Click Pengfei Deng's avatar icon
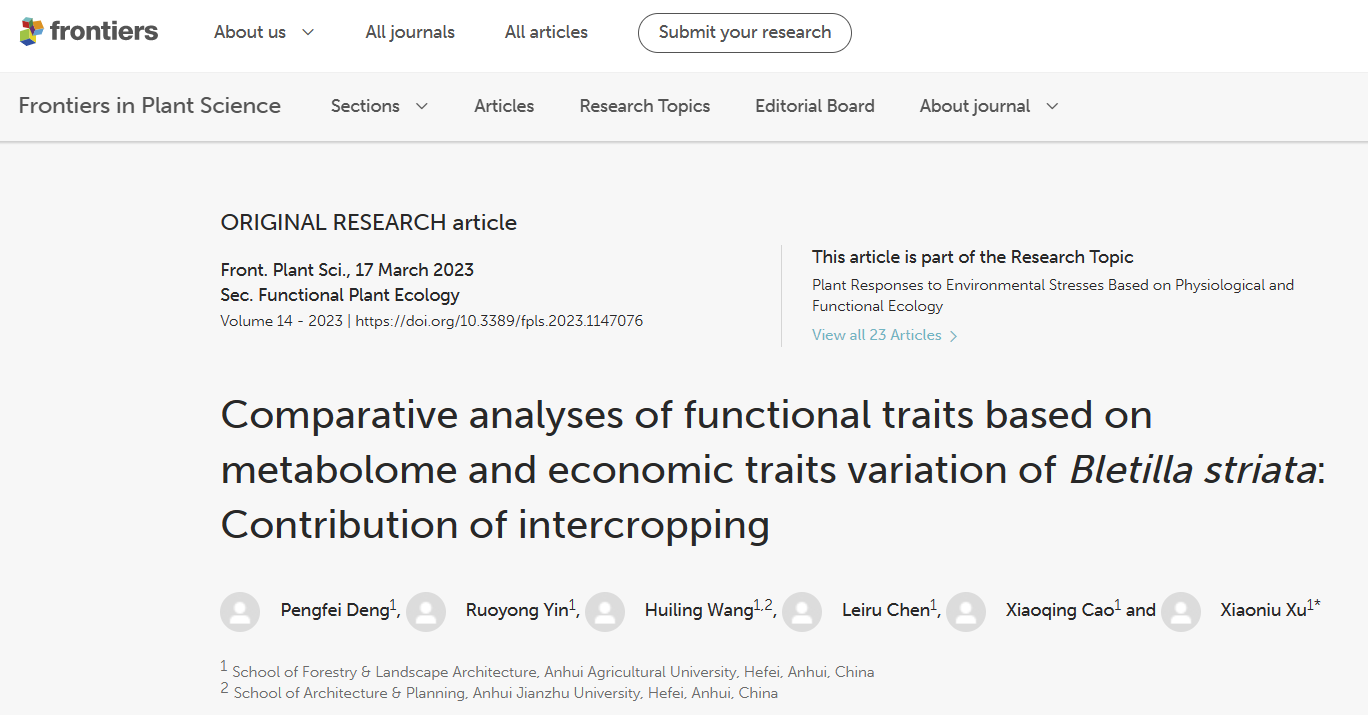Image resolution: width=1368 pixels, height=715 pixels. click(x=240, y=611)
